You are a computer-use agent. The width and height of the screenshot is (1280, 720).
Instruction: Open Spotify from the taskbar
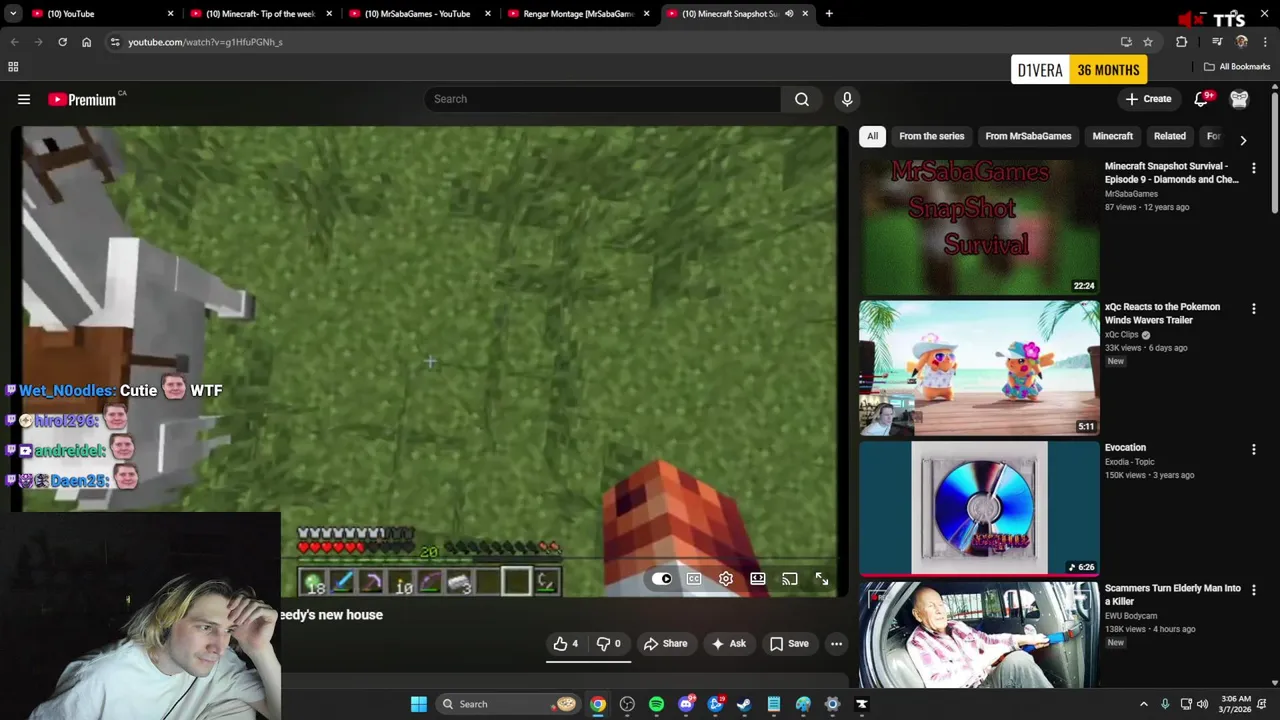(x=656, y=704)
